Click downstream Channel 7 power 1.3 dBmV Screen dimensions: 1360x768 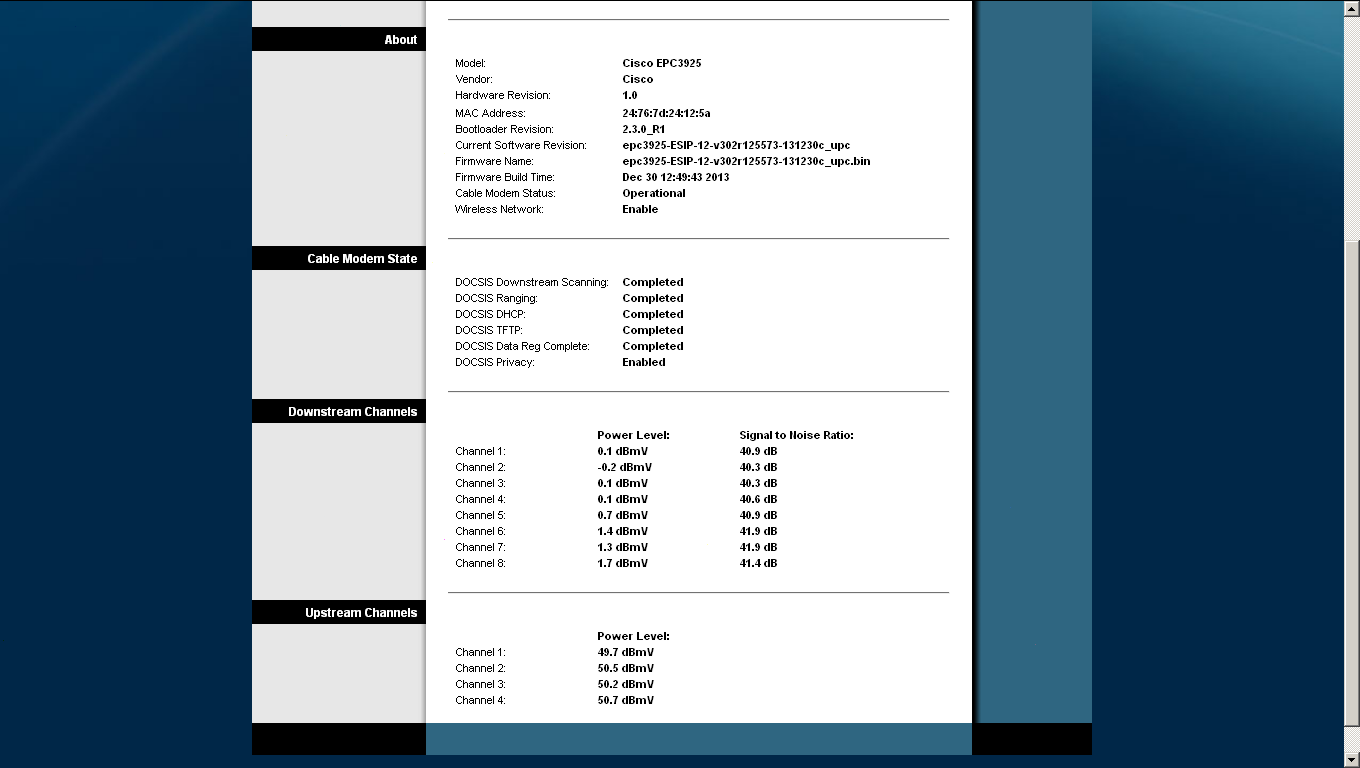pyautogui.click(x=623, y=547)
